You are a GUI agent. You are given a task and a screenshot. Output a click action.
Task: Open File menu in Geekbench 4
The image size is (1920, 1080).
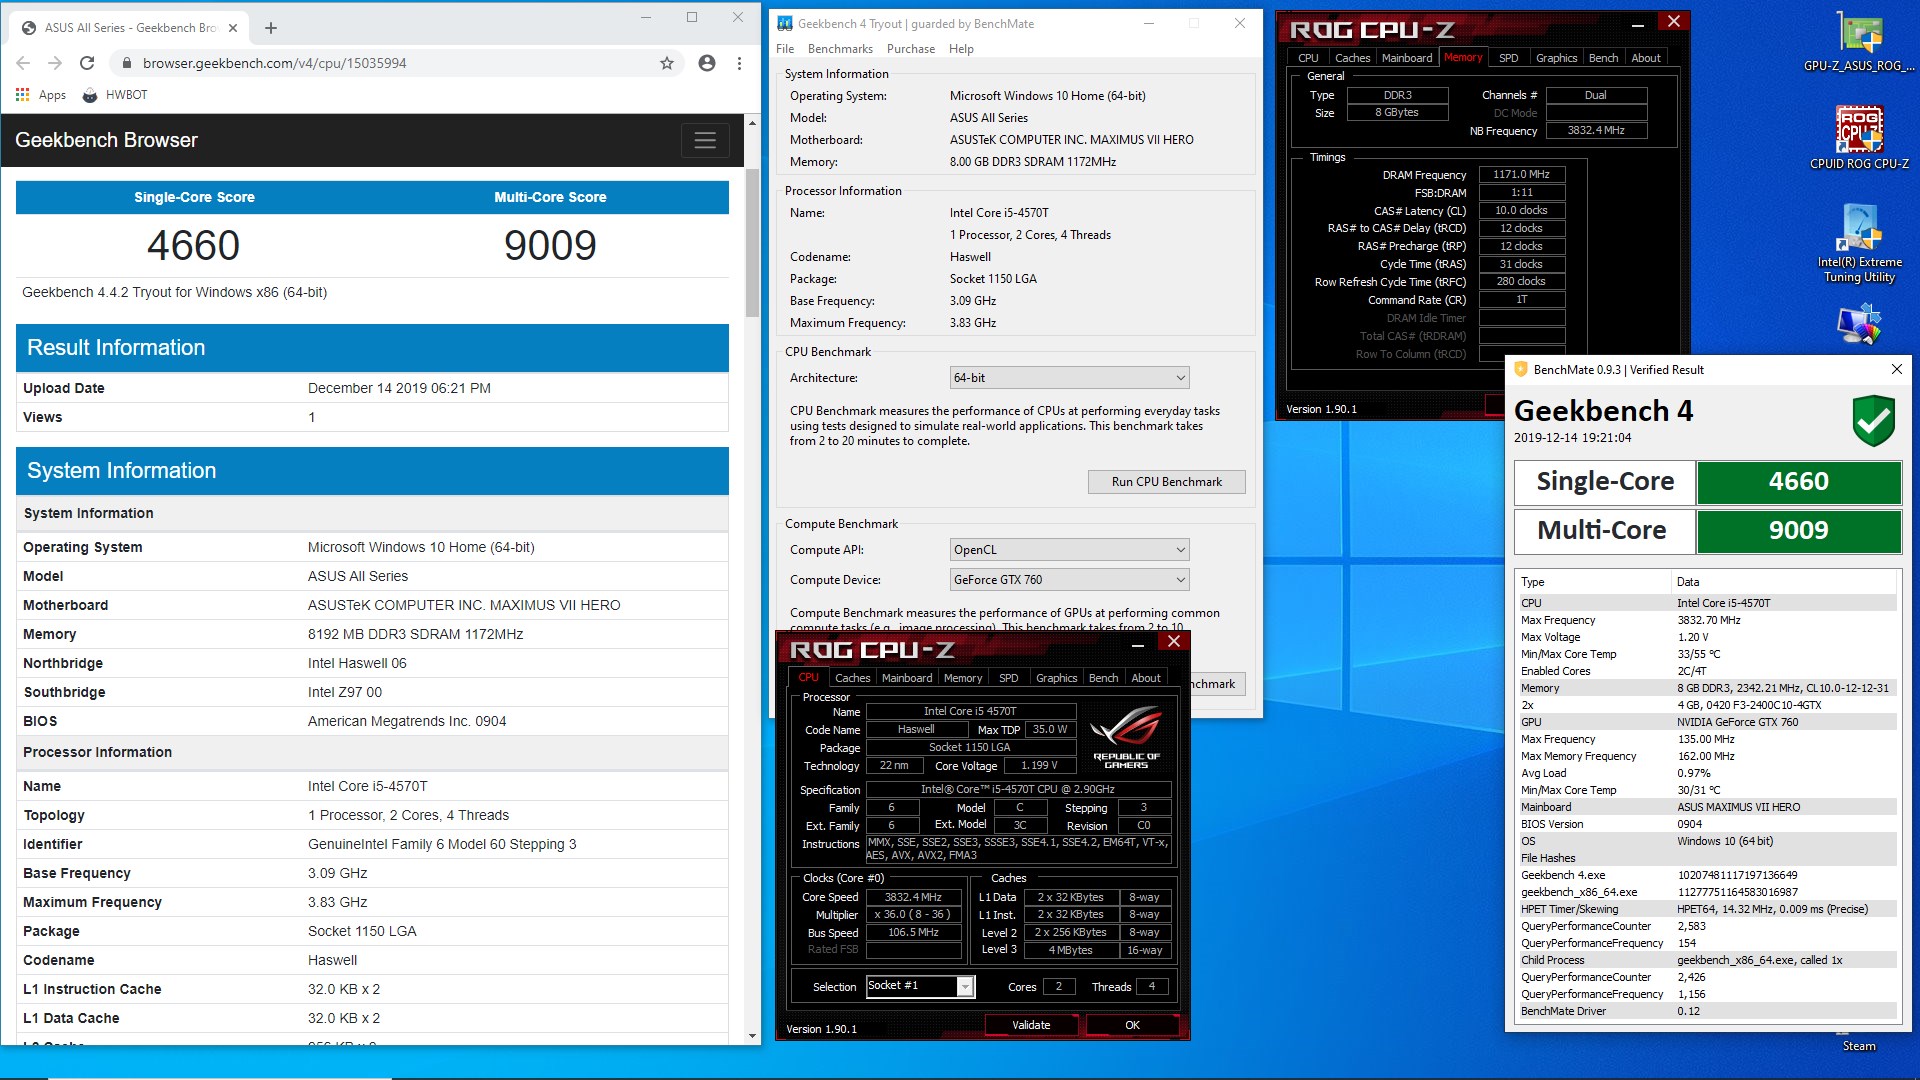[x=785, y=49]
